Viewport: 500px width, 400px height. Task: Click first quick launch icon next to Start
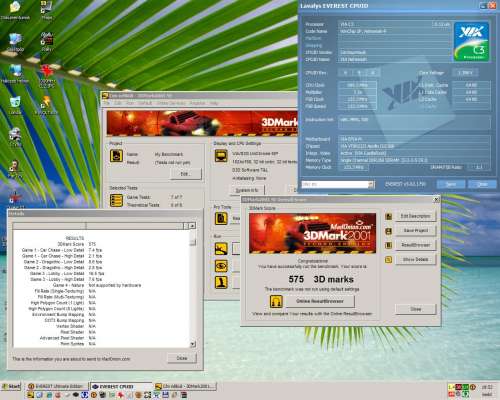pos(30,395)
